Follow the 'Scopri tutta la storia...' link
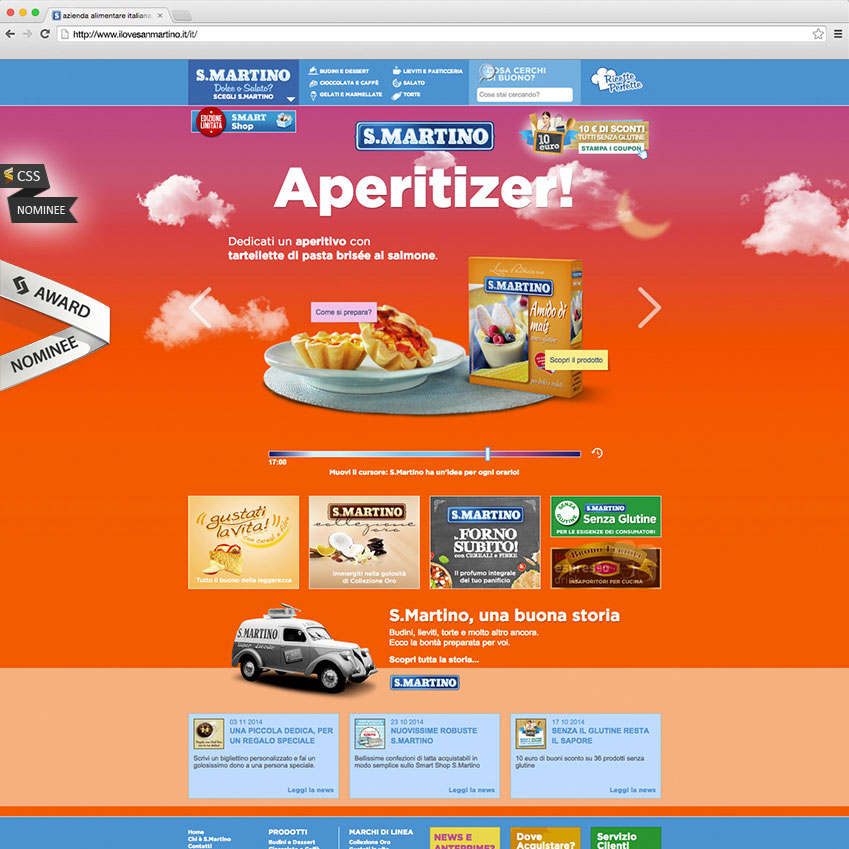This screenshot has height=849, width=849. [434, 659]
